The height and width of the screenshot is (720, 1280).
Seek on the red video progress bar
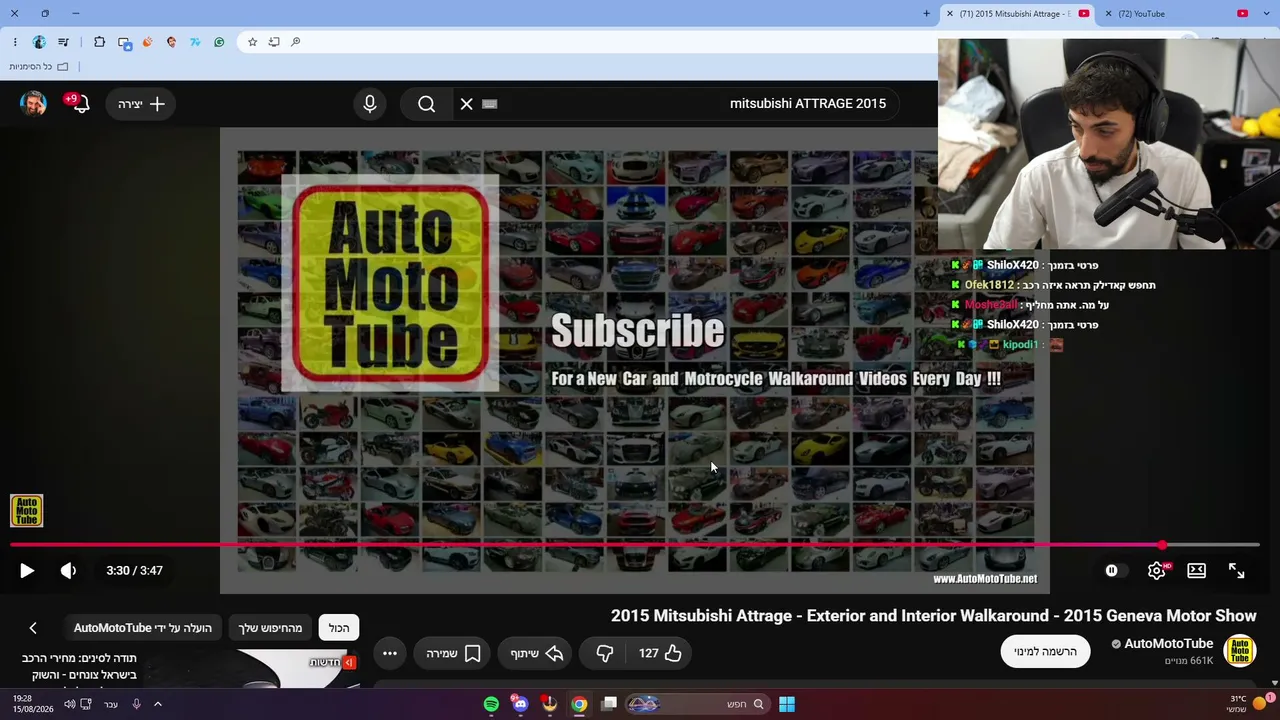635,545
